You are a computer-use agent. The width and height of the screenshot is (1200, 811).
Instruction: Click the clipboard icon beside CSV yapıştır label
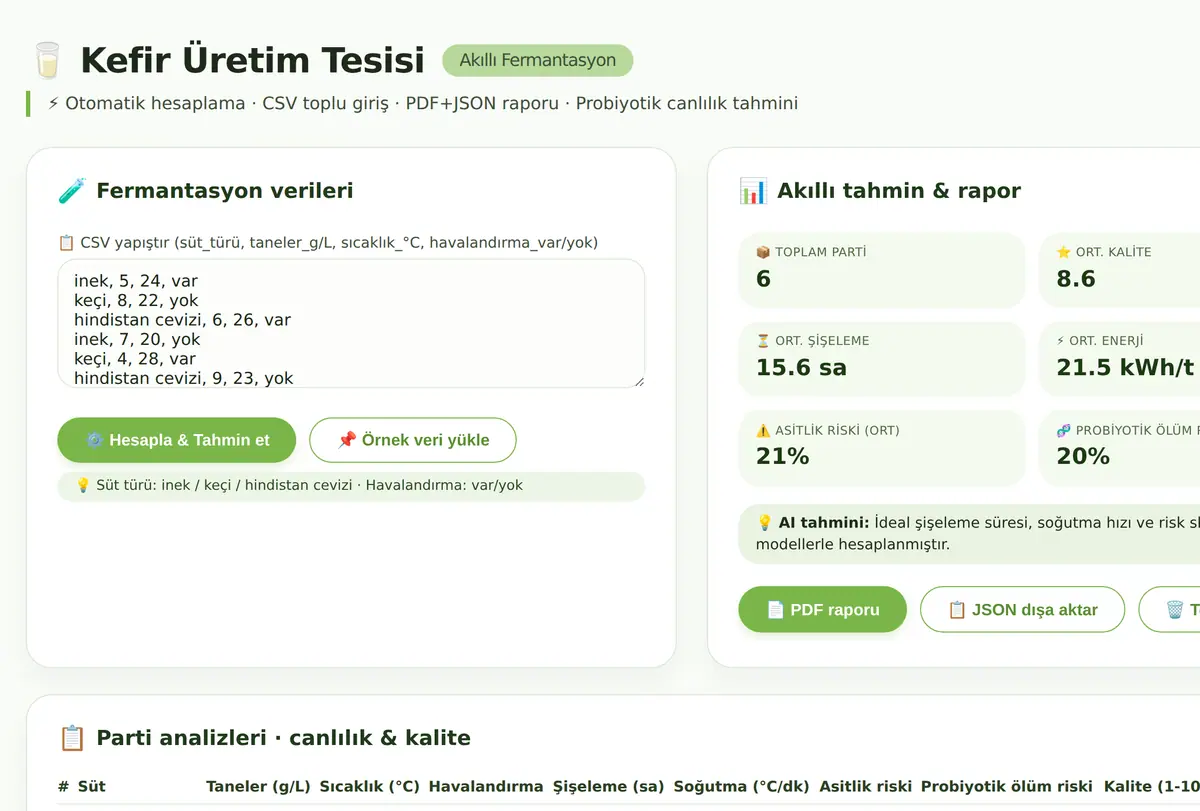coord(67,243)
